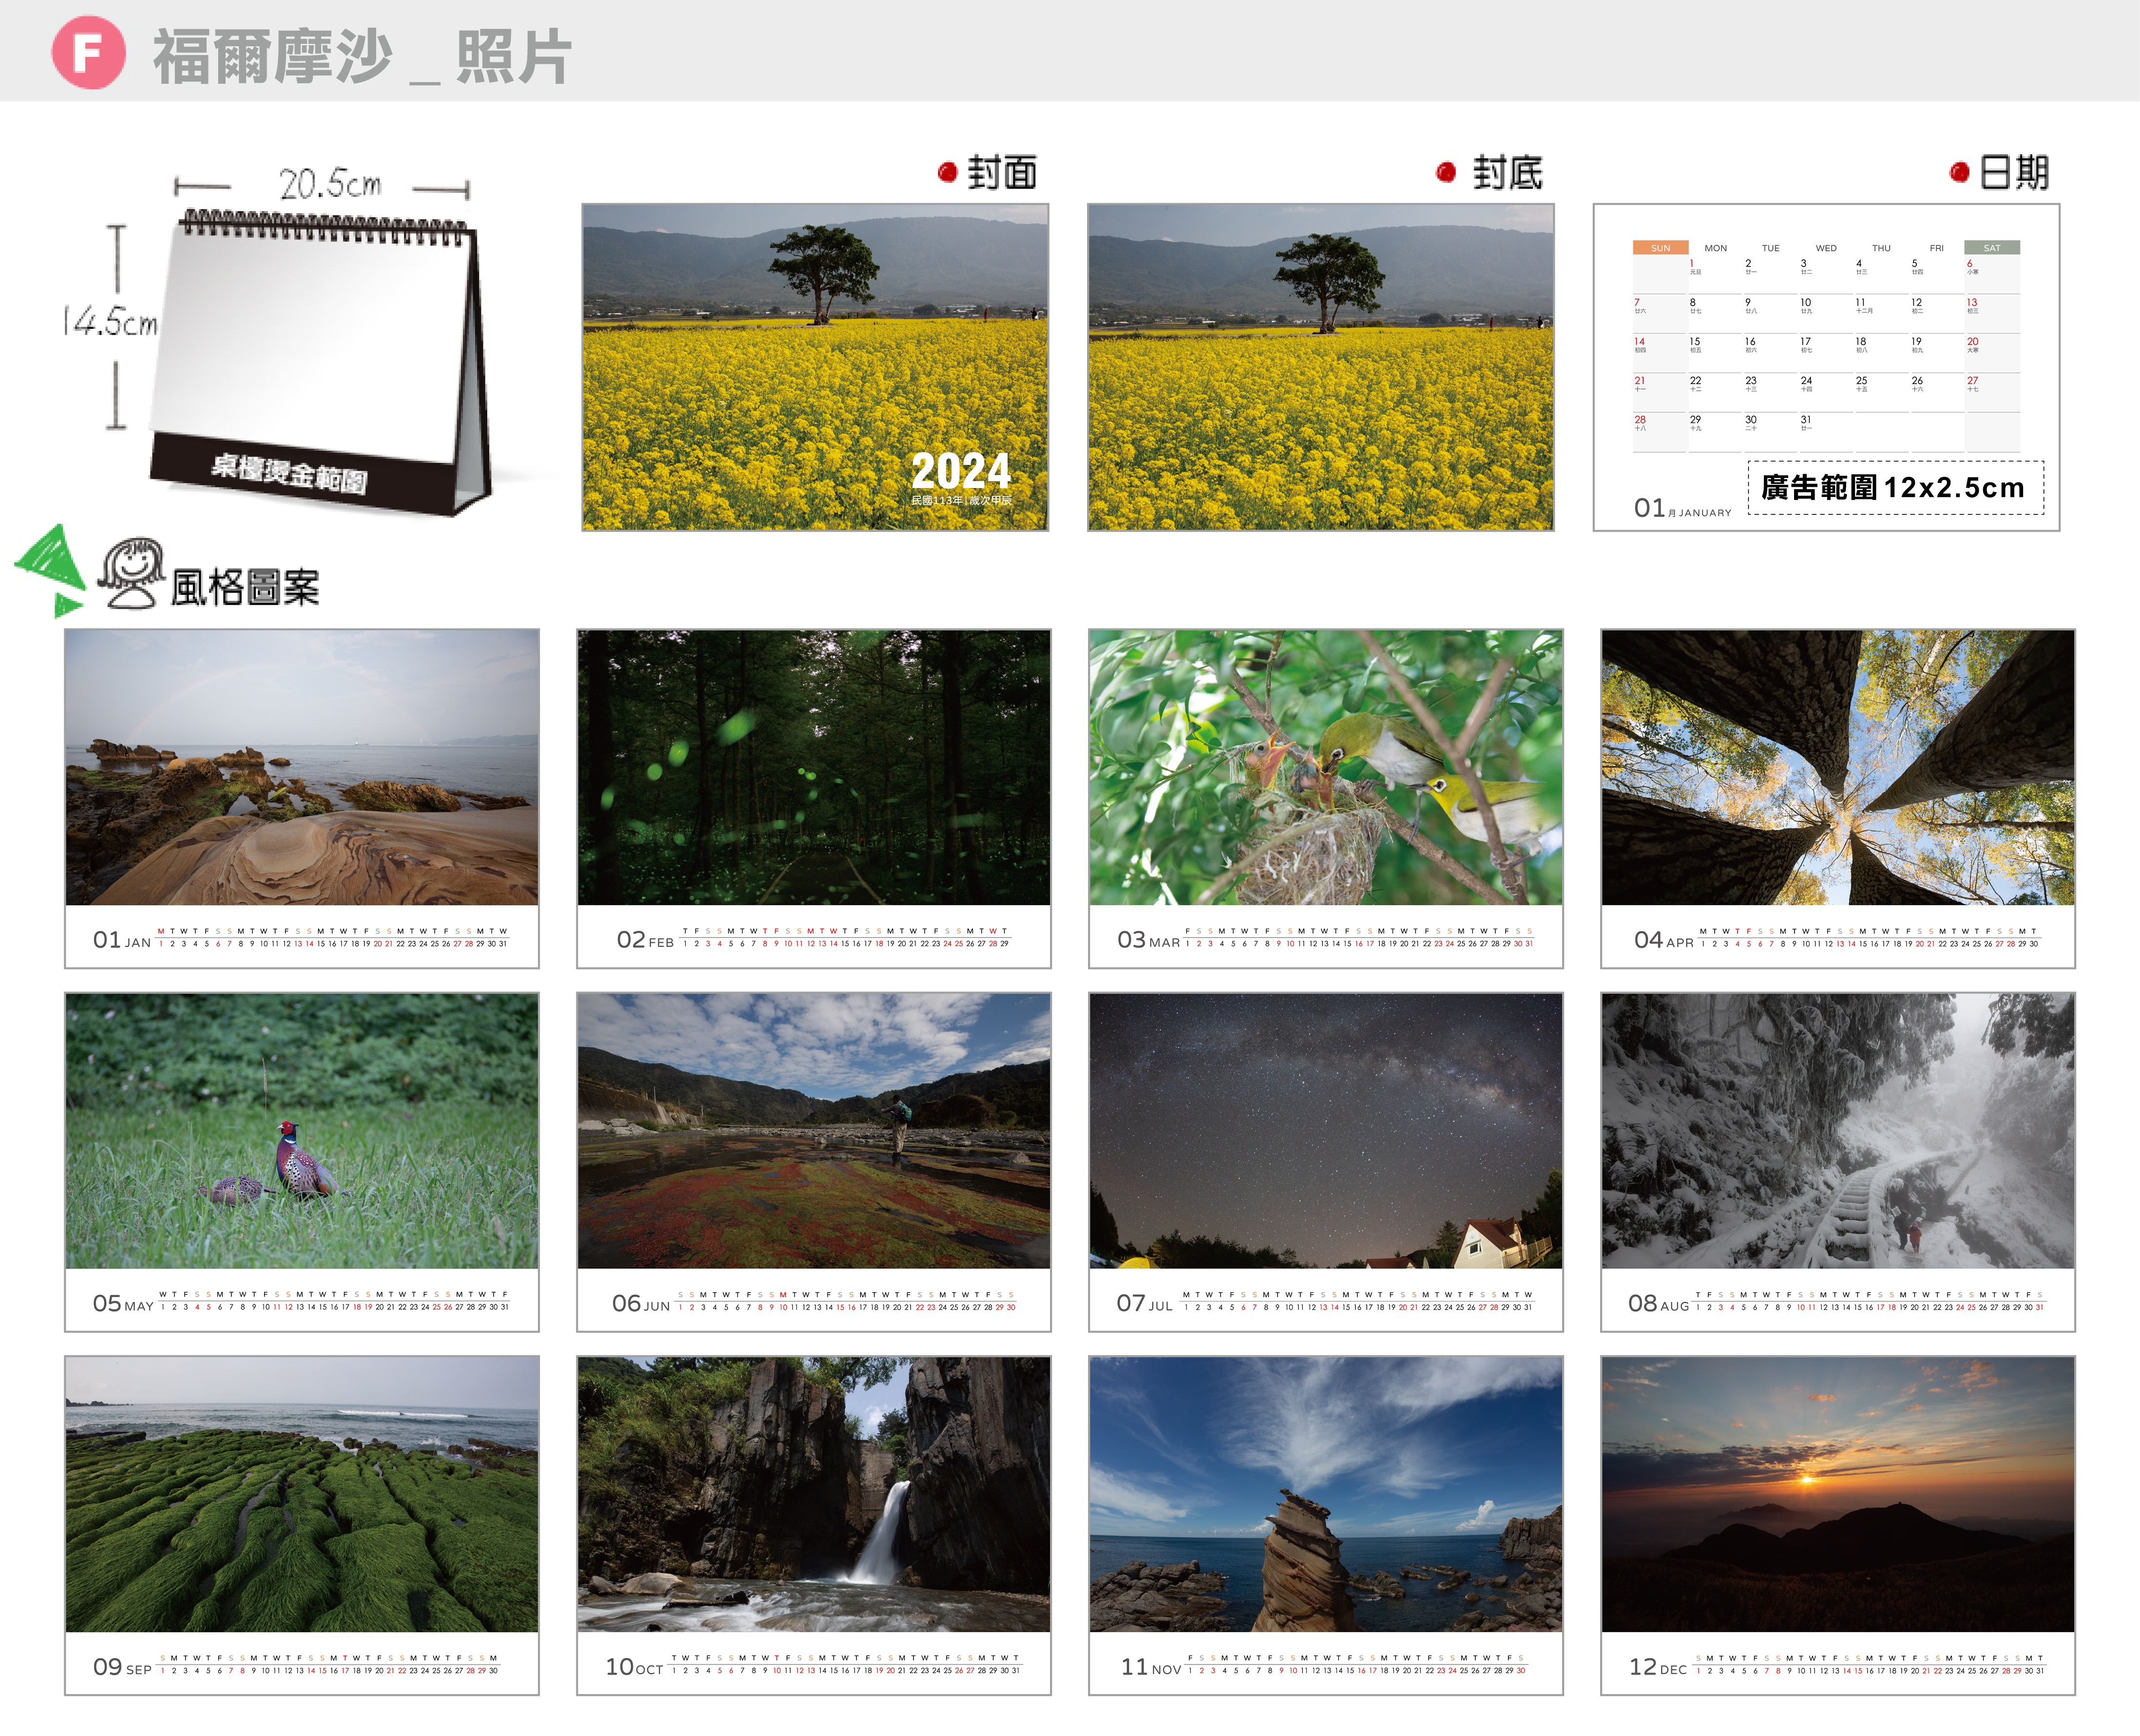This screenshot has width=2140, height=1736.
Task: Open the front cover flower field photo
Action: 814,366
